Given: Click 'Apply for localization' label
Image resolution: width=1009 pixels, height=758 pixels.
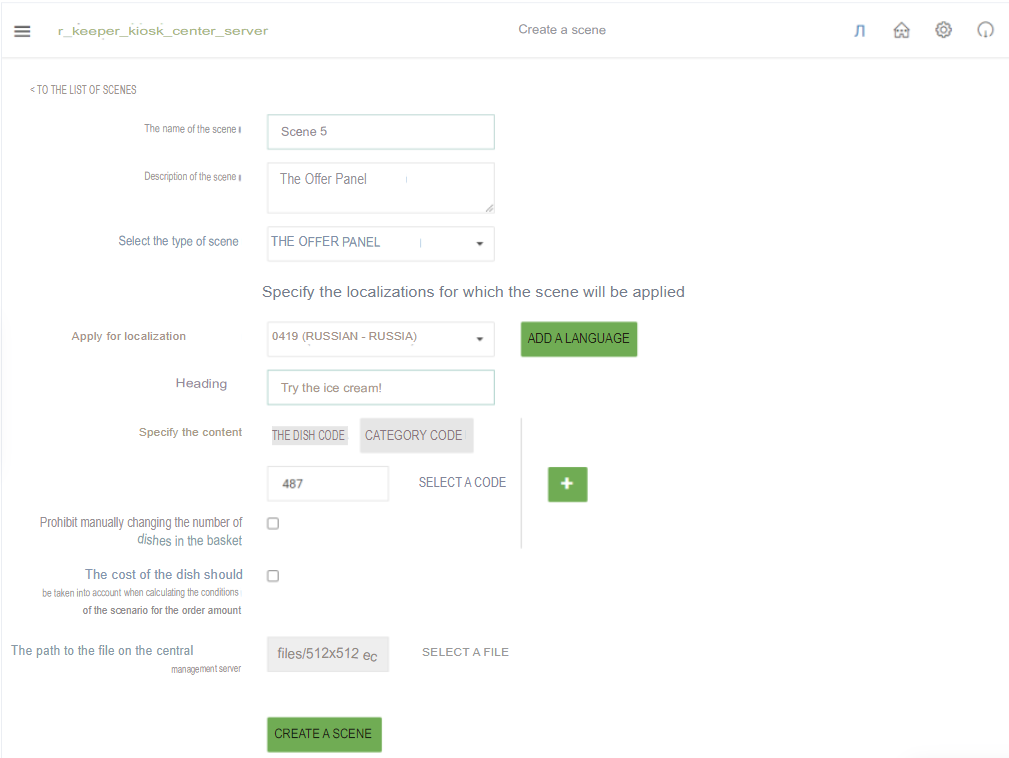Looking at the screenshot, I should 129,336.
